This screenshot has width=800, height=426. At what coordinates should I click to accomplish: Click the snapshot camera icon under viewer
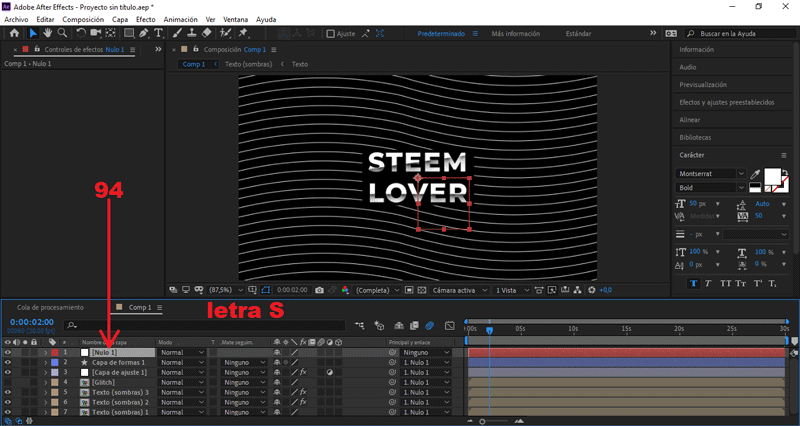(319, 290)
